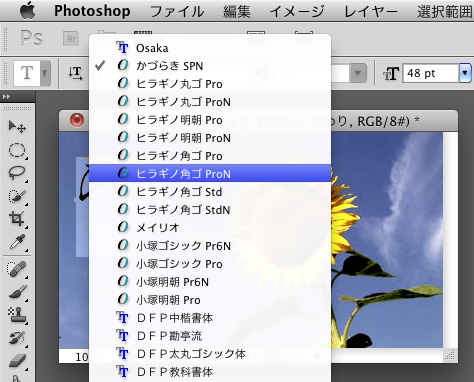The height and width of the screenshot is (382, 474).
Task: Choose ヒラギノ丸ゴ ProN font
Action: [210, 102]
